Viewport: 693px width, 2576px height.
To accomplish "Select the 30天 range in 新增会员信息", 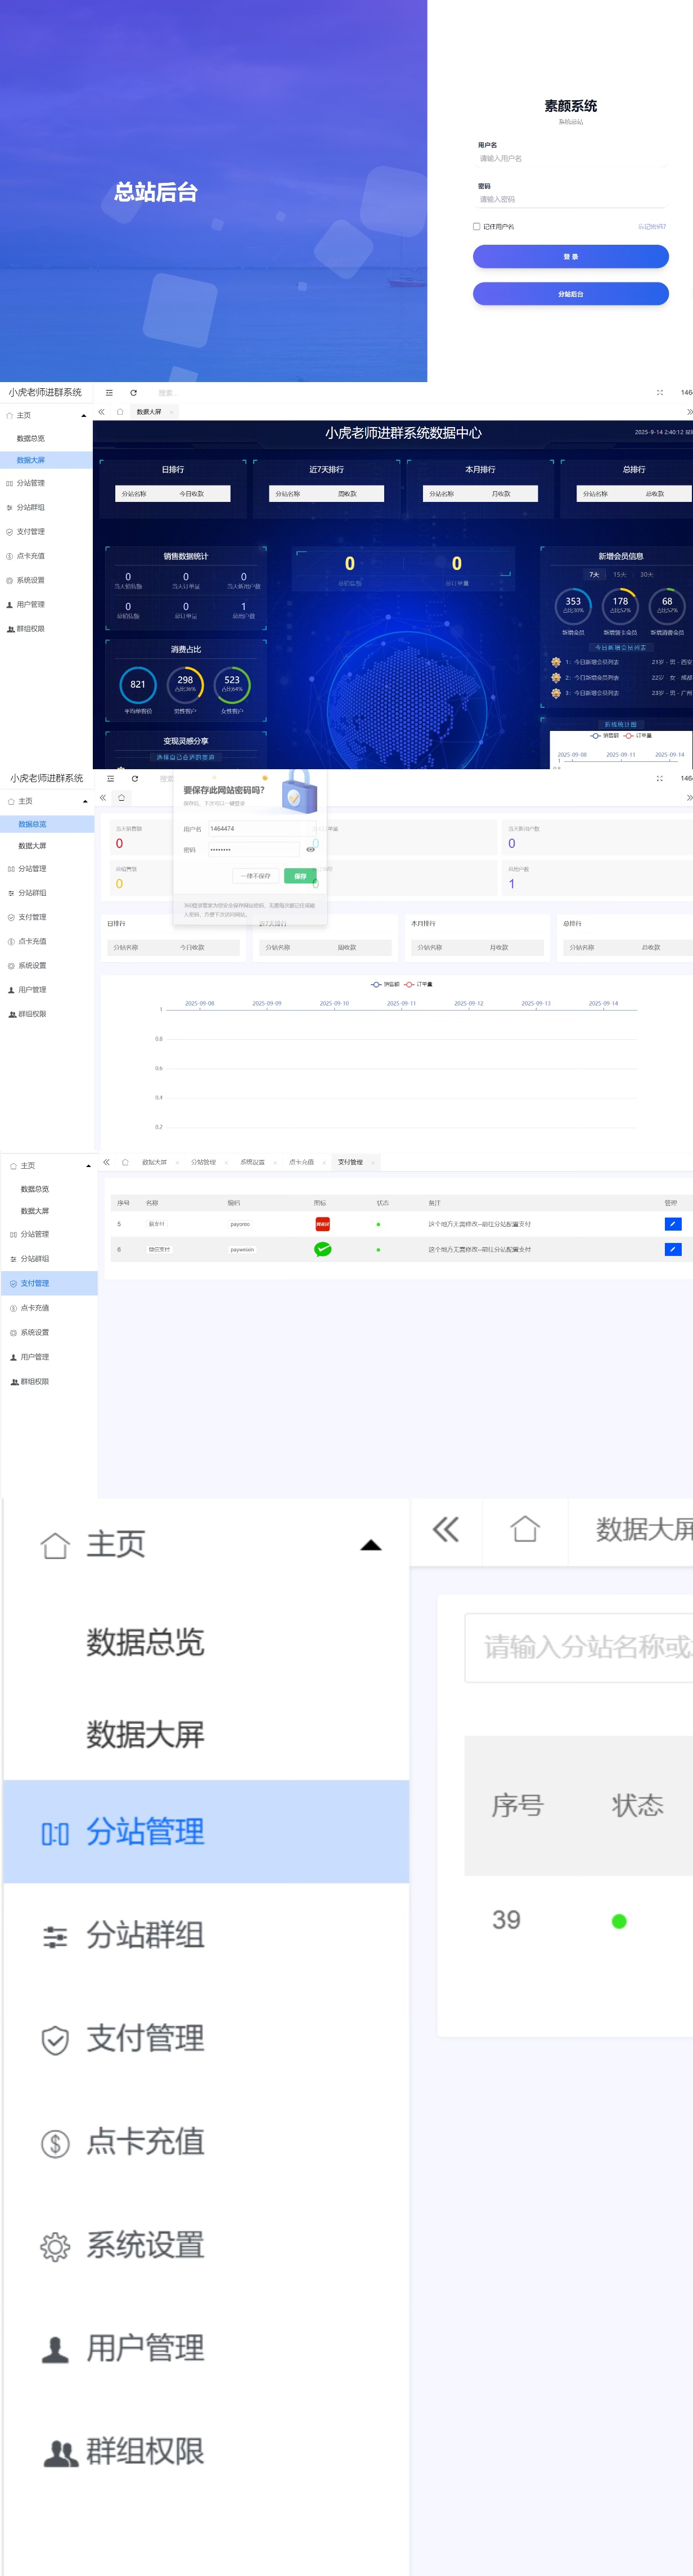I will 647,575.
